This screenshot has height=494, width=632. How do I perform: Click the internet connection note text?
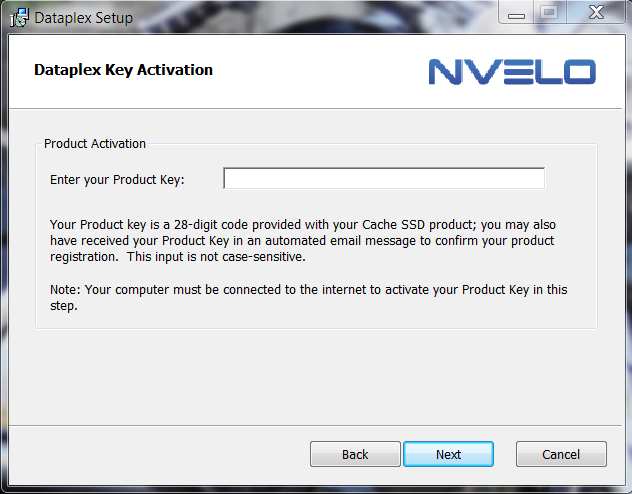[308, 290]
